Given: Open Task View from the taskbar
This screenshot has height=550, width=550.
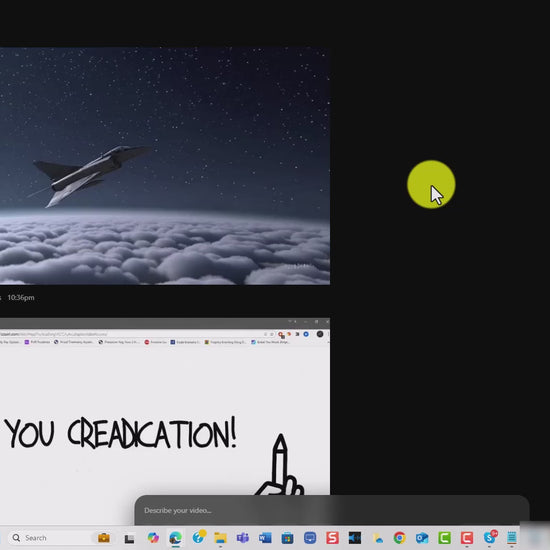Looking at the screenshot, I should point(129,538).
